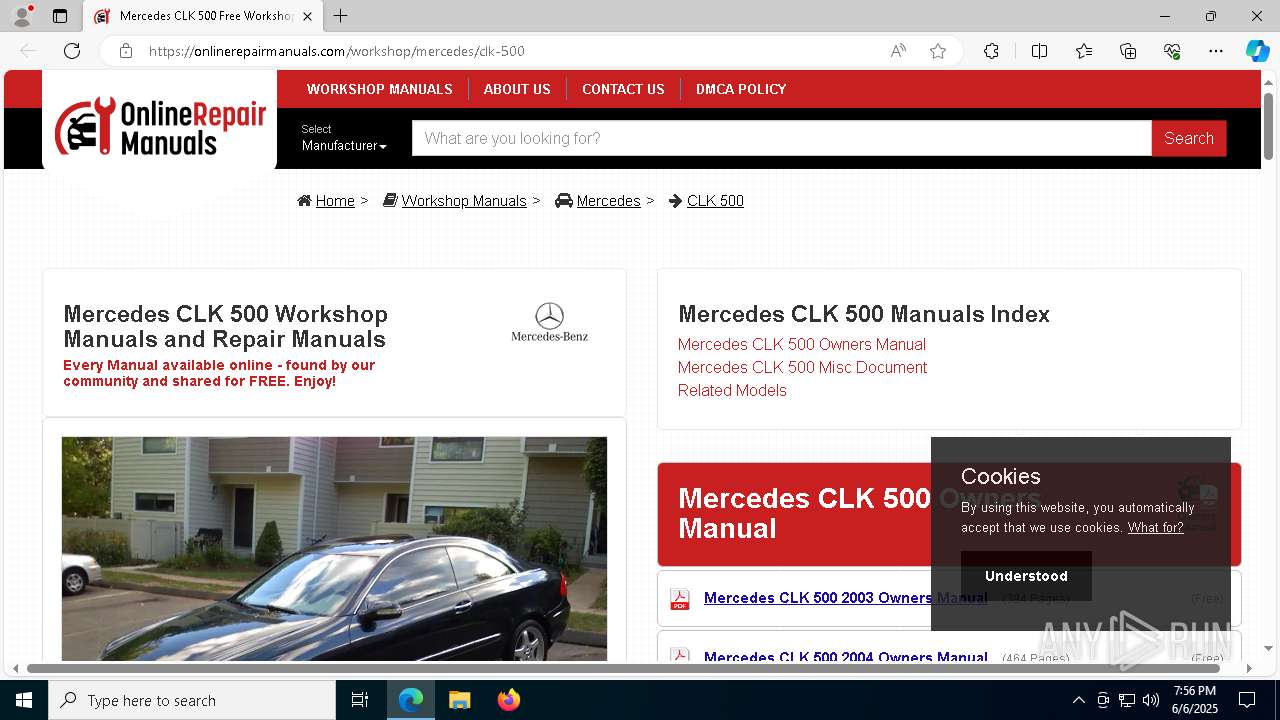Click the red Search button
This screenshot has height=720, width=1280.
pos(1189,138)
